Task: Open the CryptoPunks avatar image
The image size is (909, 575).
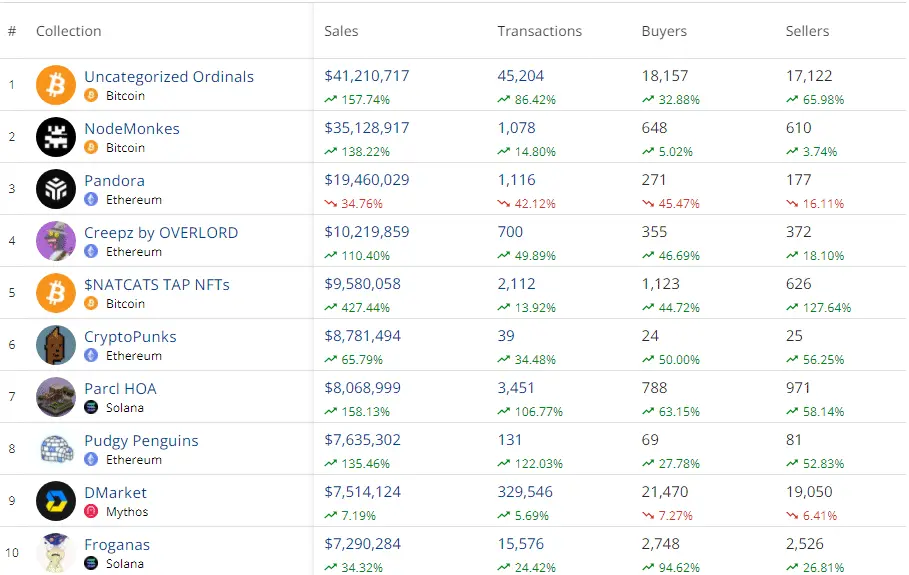Action: tap(56, 345)
